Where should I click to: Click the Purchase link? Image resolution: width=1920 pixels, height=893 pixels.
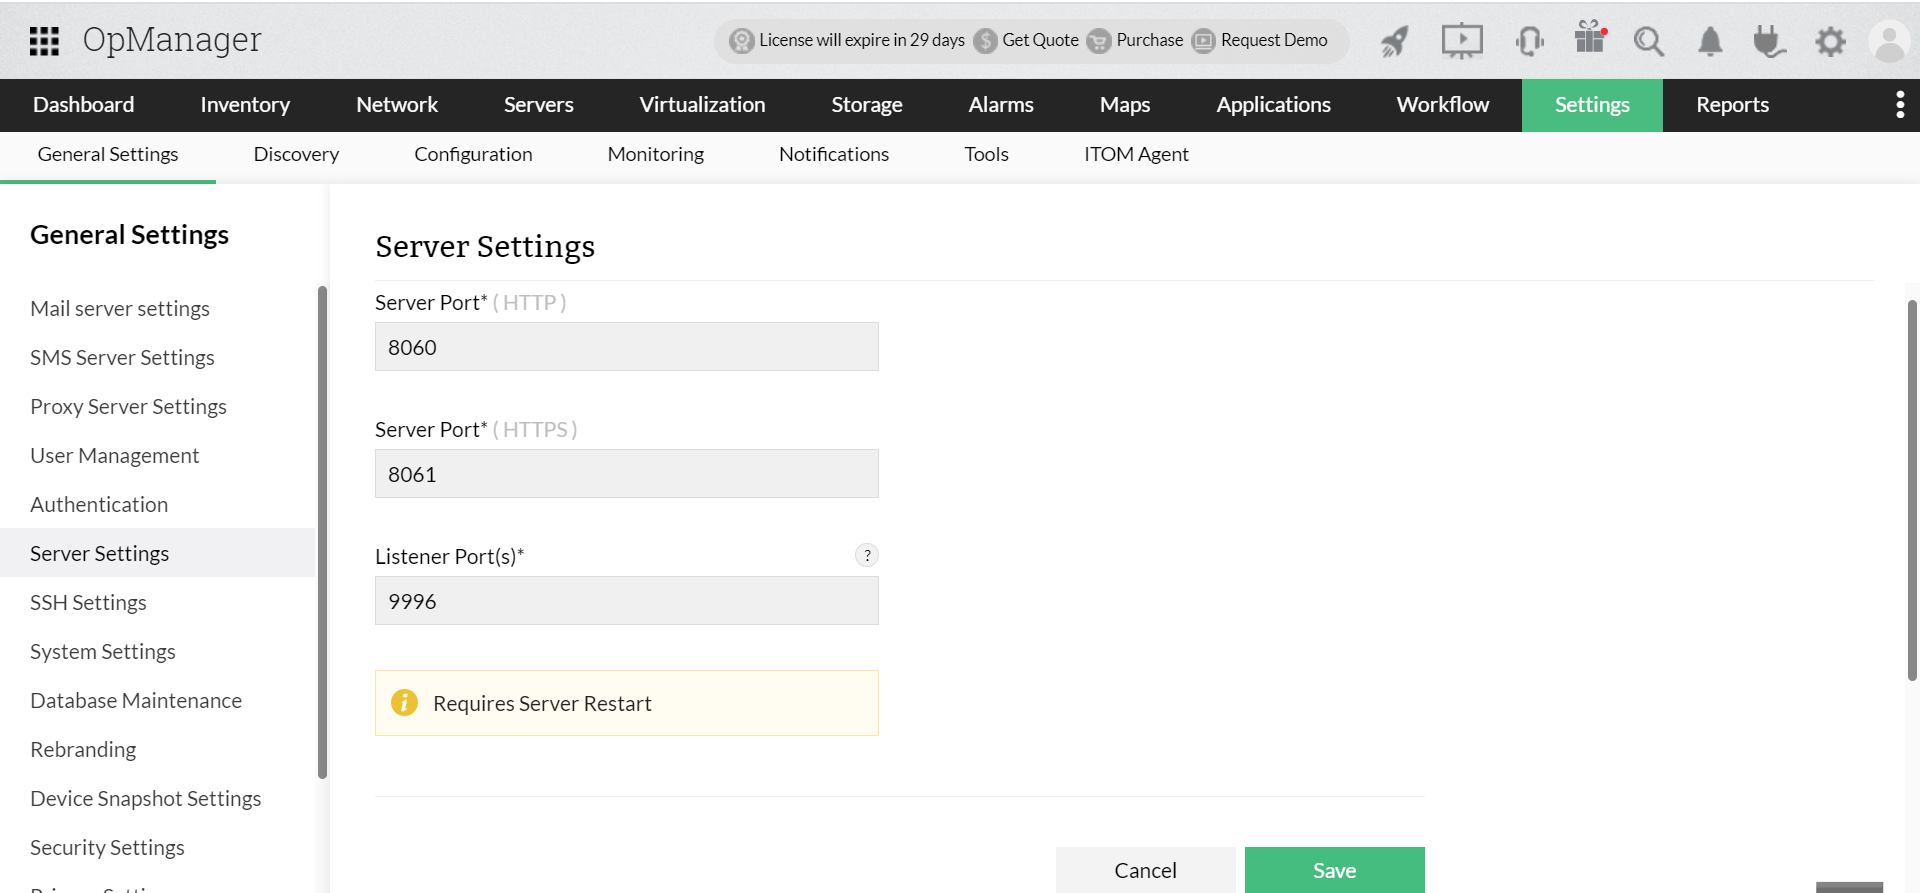[1149, 40]
